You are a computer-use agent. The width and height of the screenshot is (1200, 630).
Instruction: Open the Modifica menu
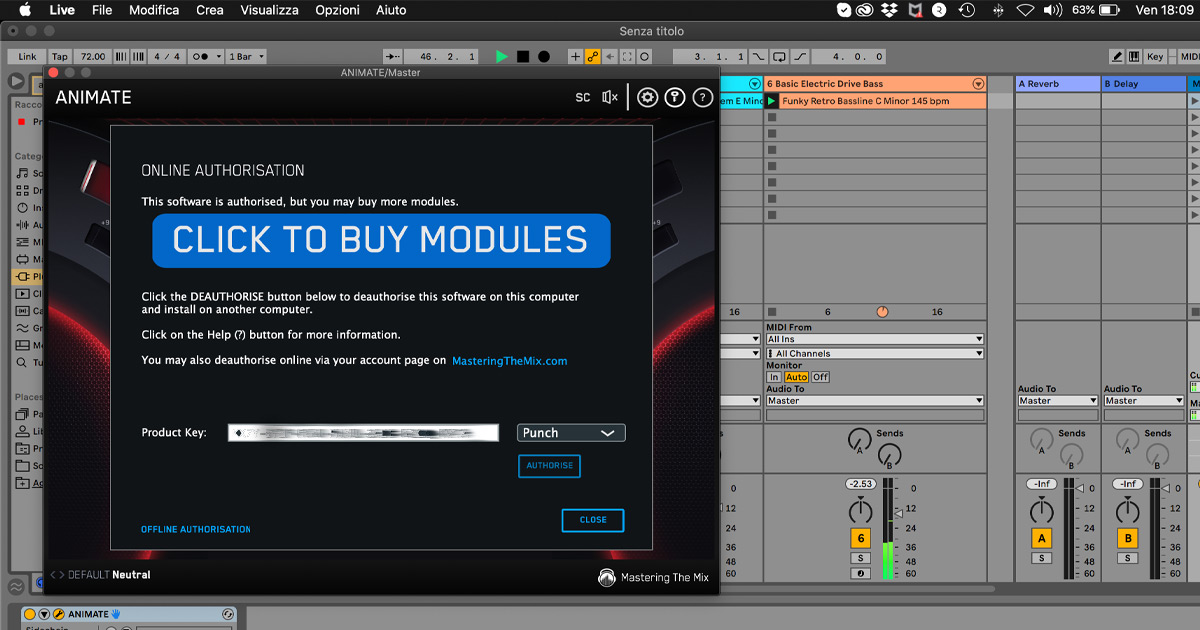point(154,10)
